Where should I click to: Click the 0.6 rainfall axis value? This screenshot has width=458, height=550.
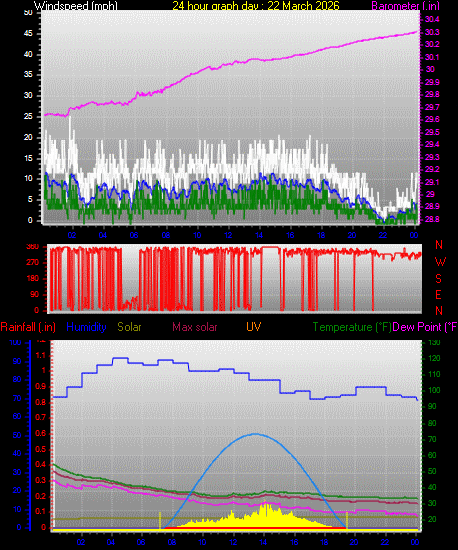pos(41,434)
